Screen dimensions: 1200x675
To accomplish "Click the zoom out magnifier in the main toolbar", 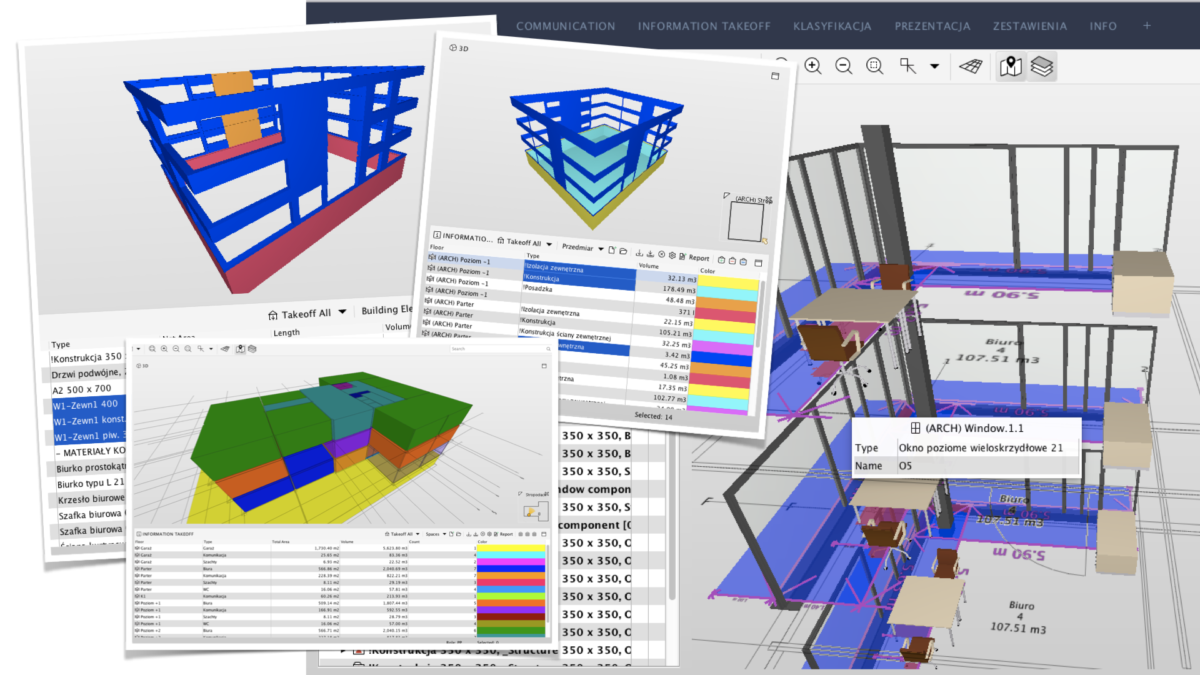I will (843, 66).
